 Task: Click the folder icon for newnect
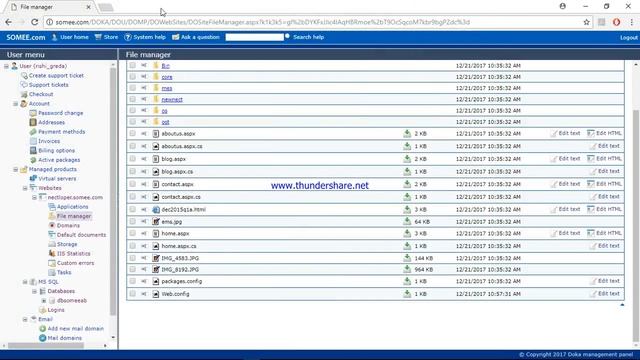pyautogui.click(x=156, y=99)
